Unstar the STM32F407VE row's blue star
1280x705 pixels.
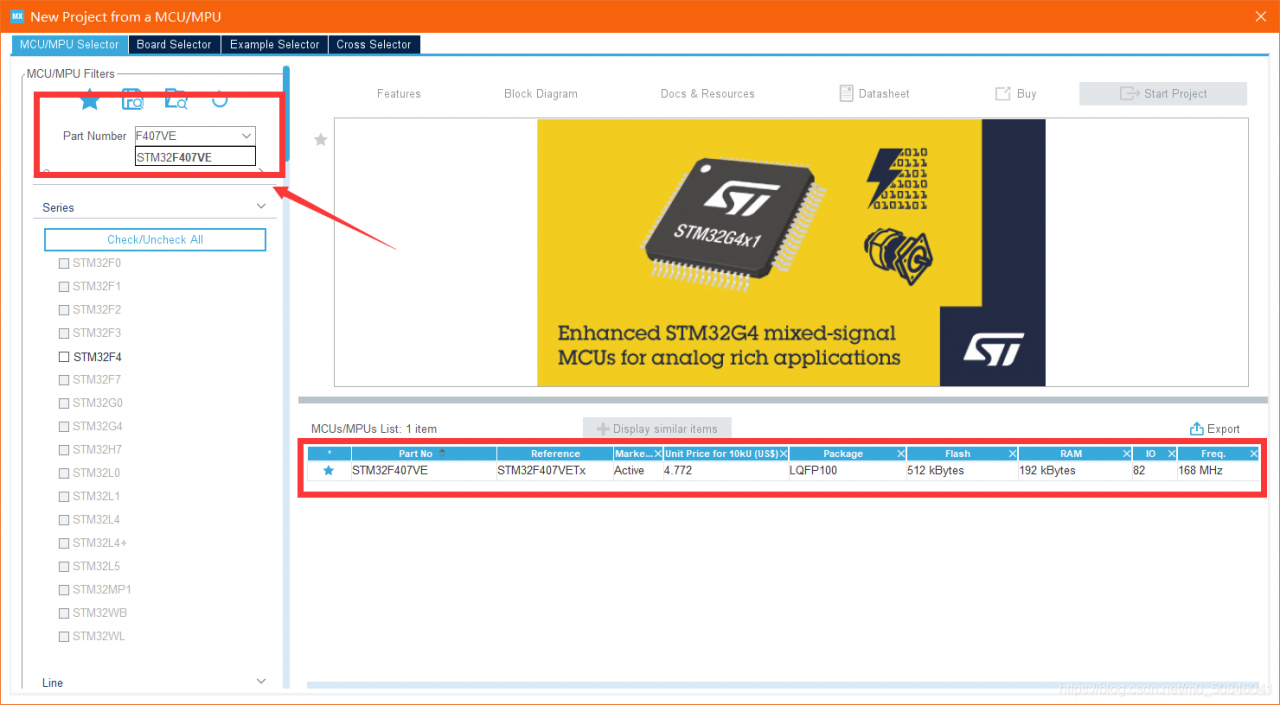pos(328,471)
